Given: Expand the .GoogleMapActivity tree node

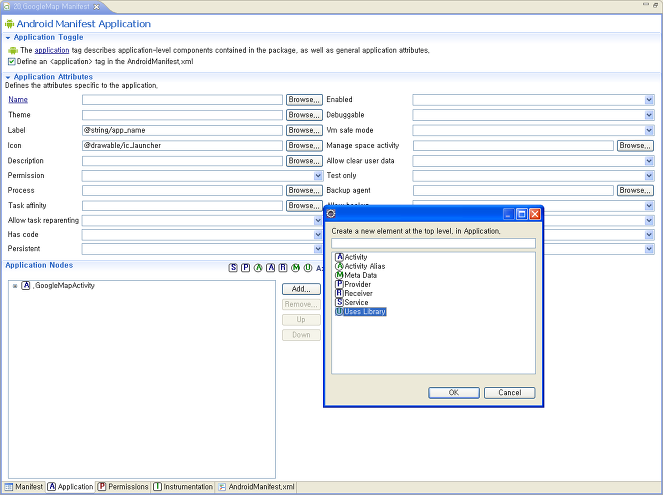Looking at the screenshot, I should coord(15,286).
